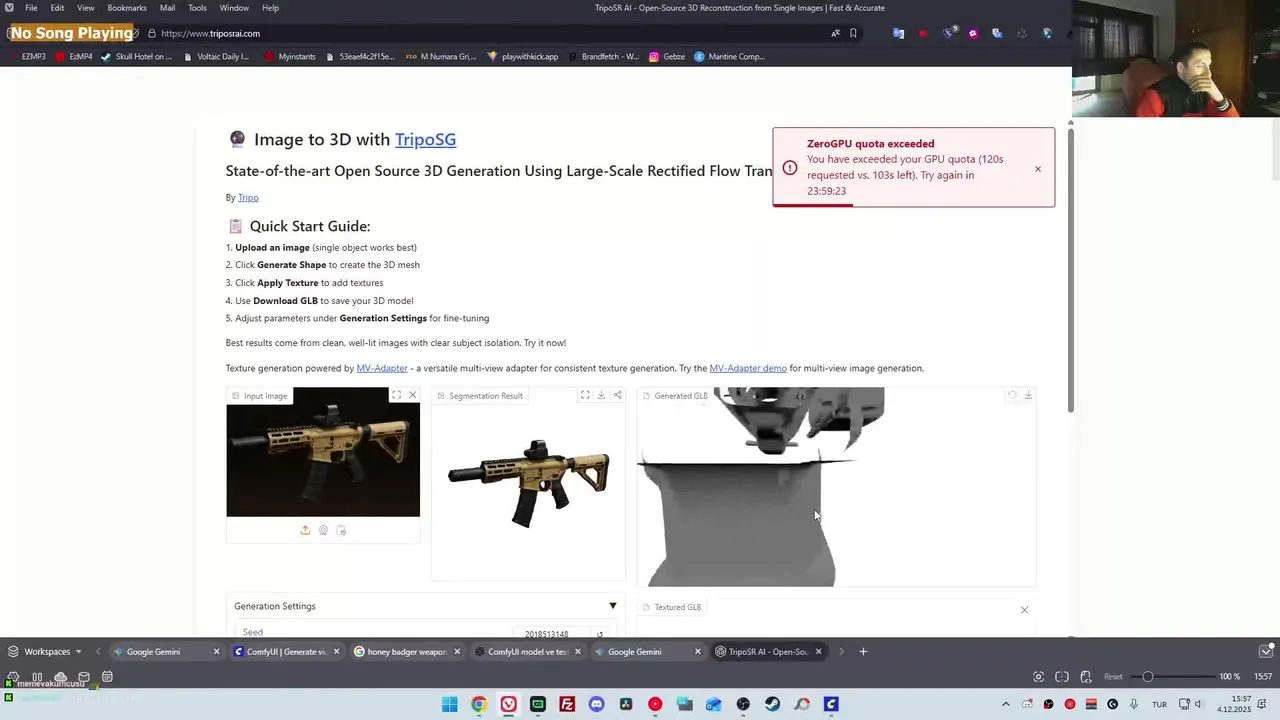Click the tab list dropdown arrow at bar end

tap(1266, 652)
